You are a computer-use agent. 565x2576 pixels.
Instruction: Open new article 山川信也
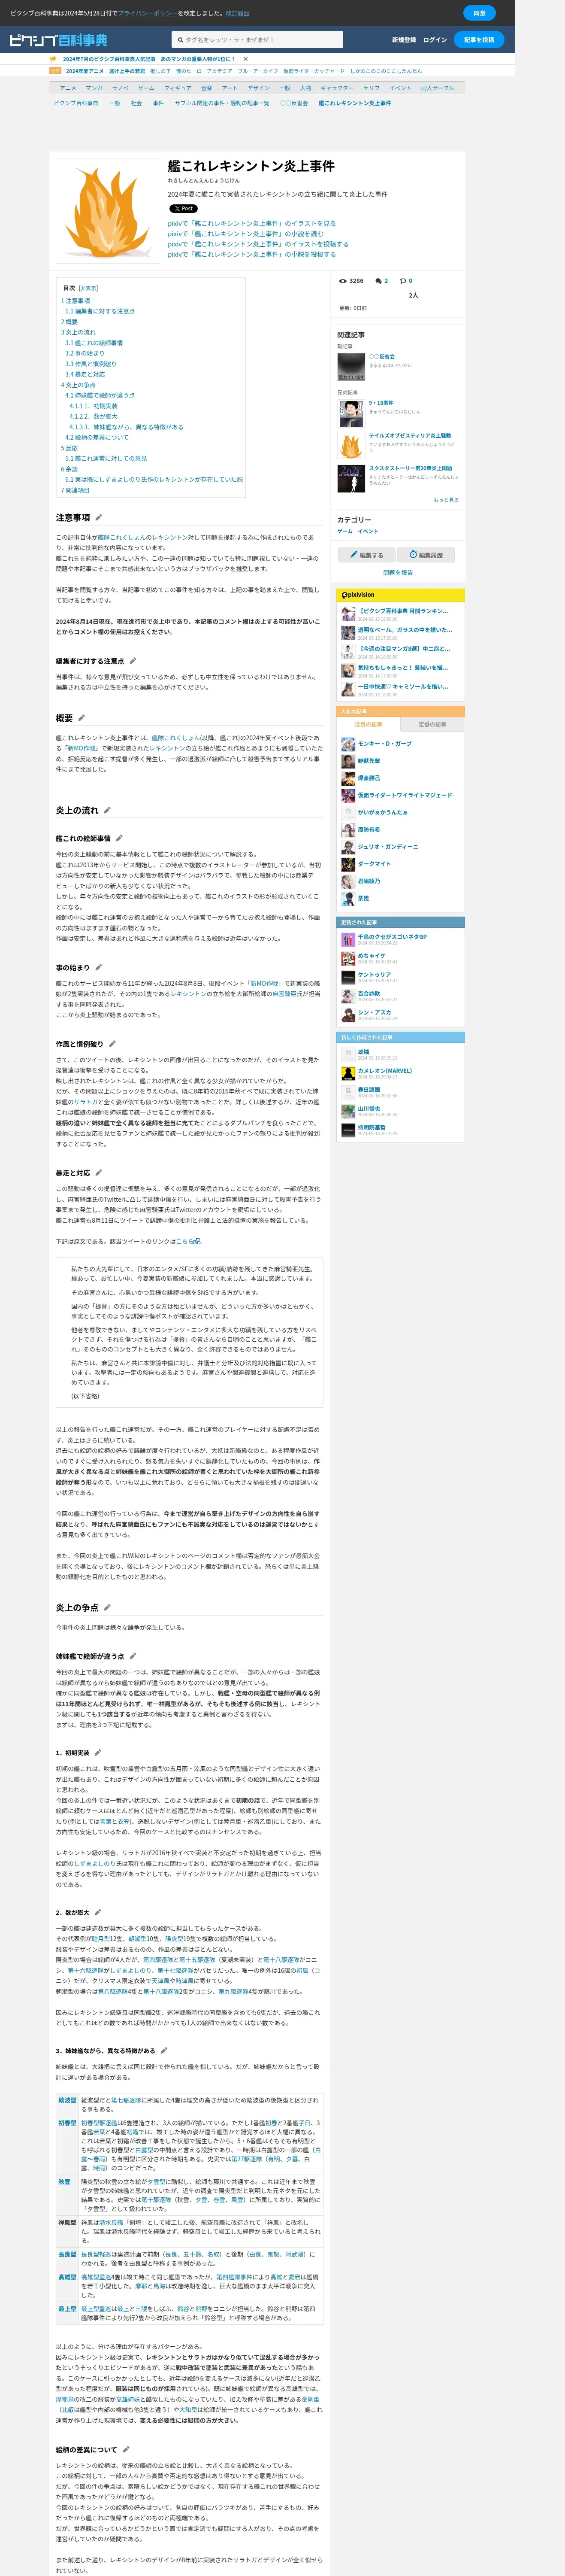click(369, 1108)
